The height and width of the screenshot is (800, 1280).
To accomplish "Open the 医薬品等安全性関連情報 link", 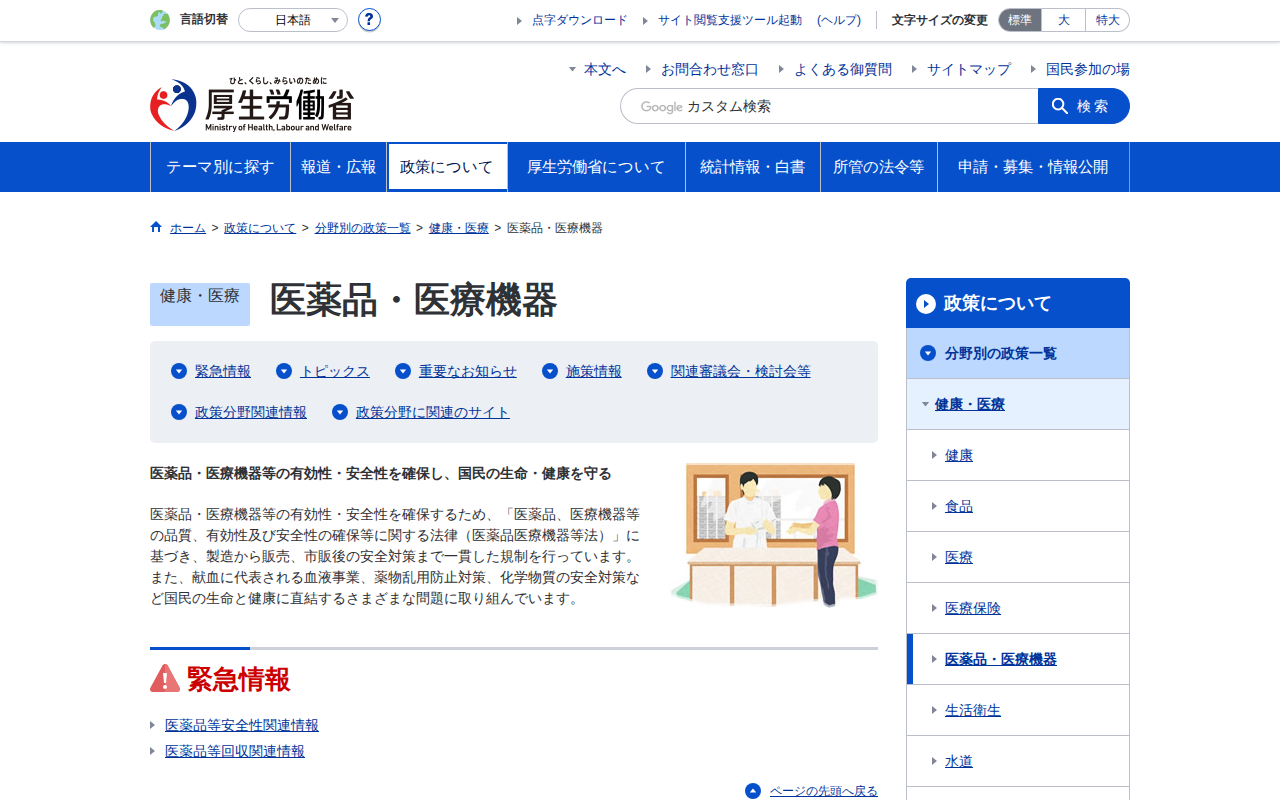I will tap(242, 725).
